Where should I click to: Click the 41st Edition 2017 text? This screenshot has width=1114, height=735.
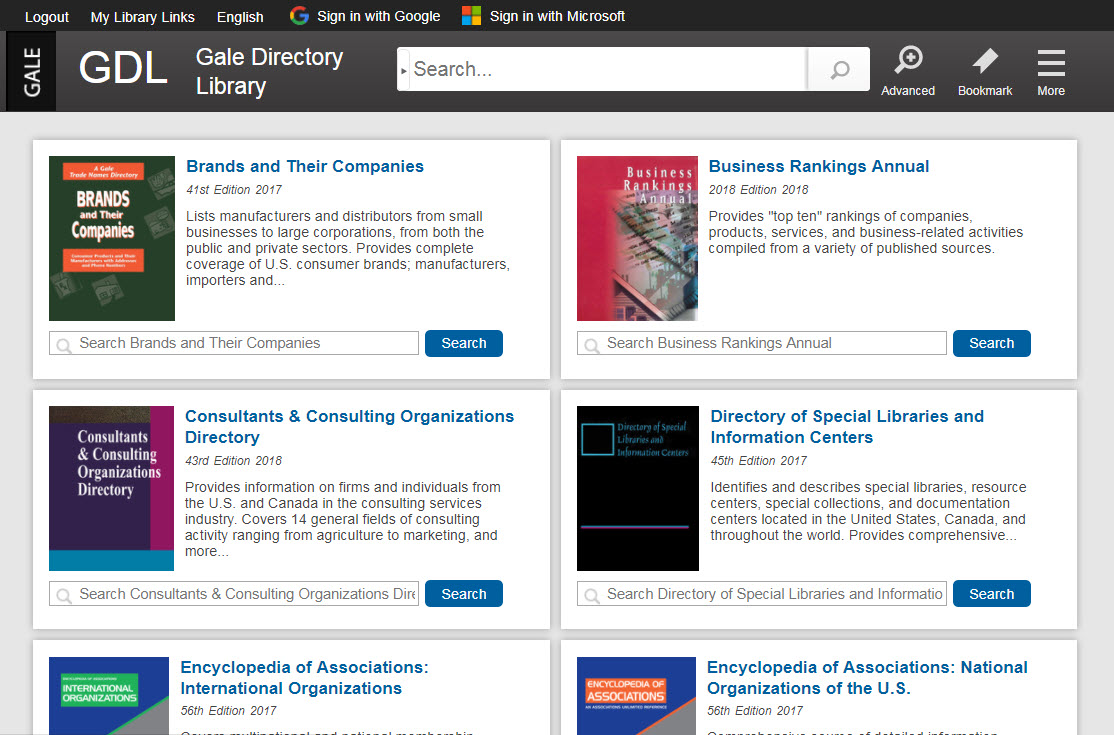pyautogui.click(x=234, y=190)
